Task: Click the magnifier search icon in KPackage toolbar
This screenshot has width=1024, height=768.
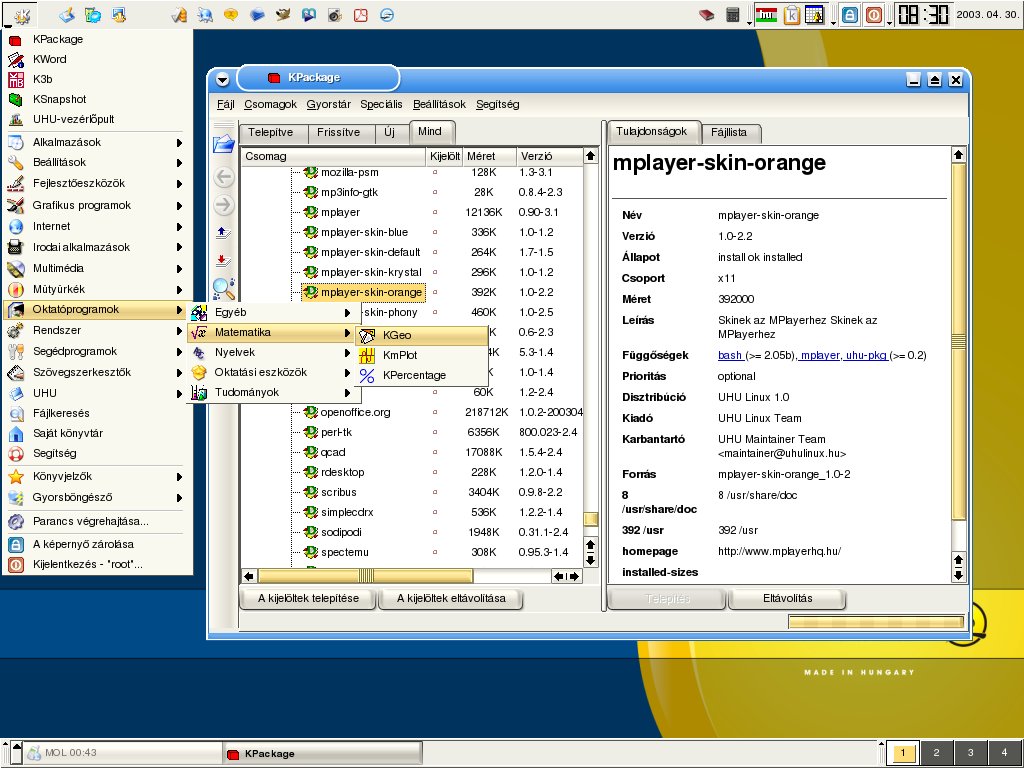Action: point(223,289)
